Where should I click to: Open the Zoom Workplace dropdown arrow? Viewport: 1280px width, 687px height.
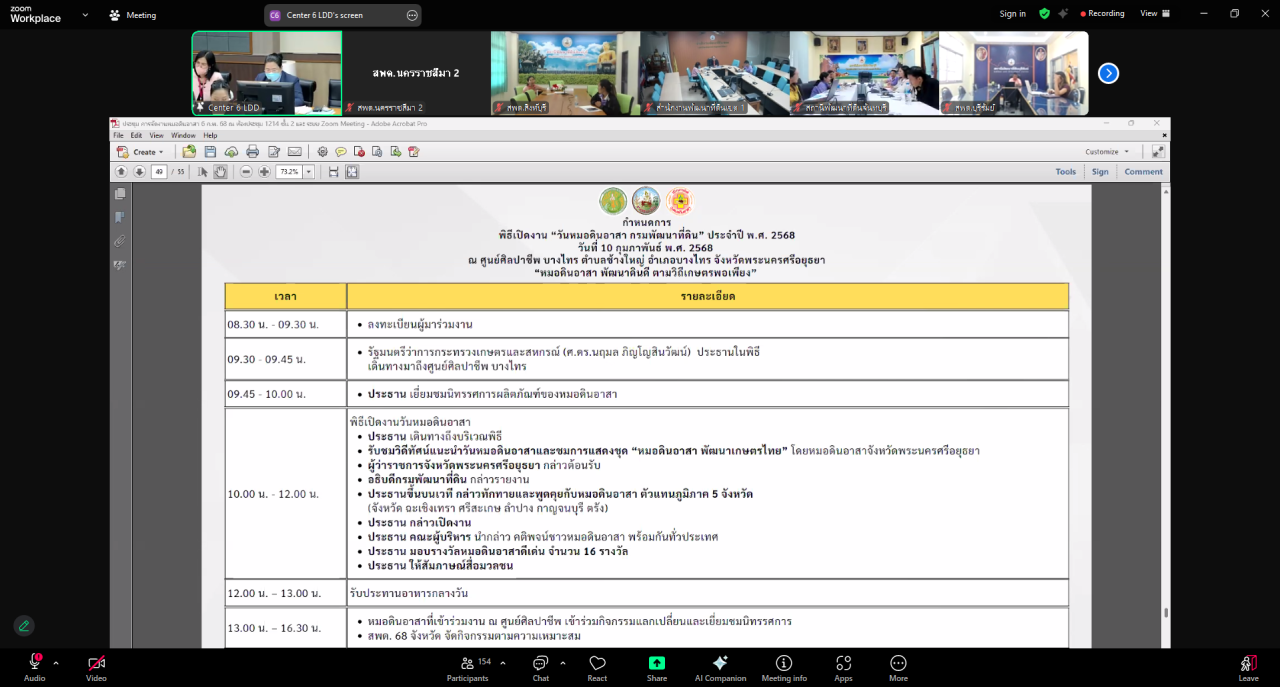tap(84, 15)
